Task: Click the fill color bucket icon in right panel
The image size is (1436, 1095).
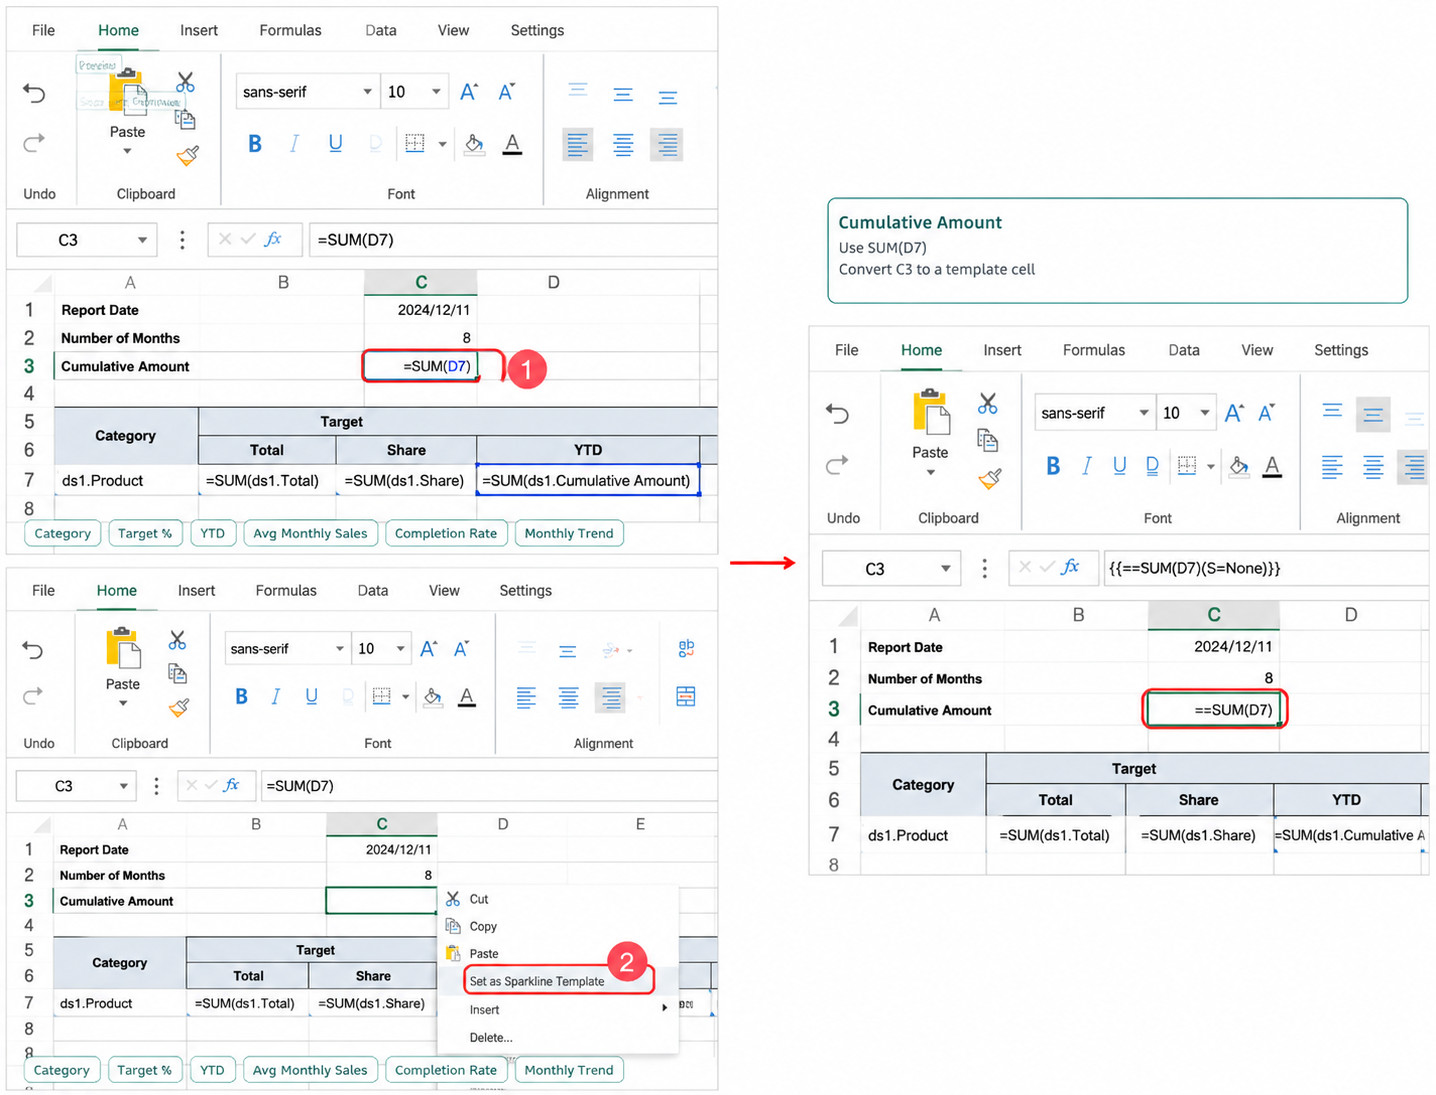Action: tap(1238, 466)
